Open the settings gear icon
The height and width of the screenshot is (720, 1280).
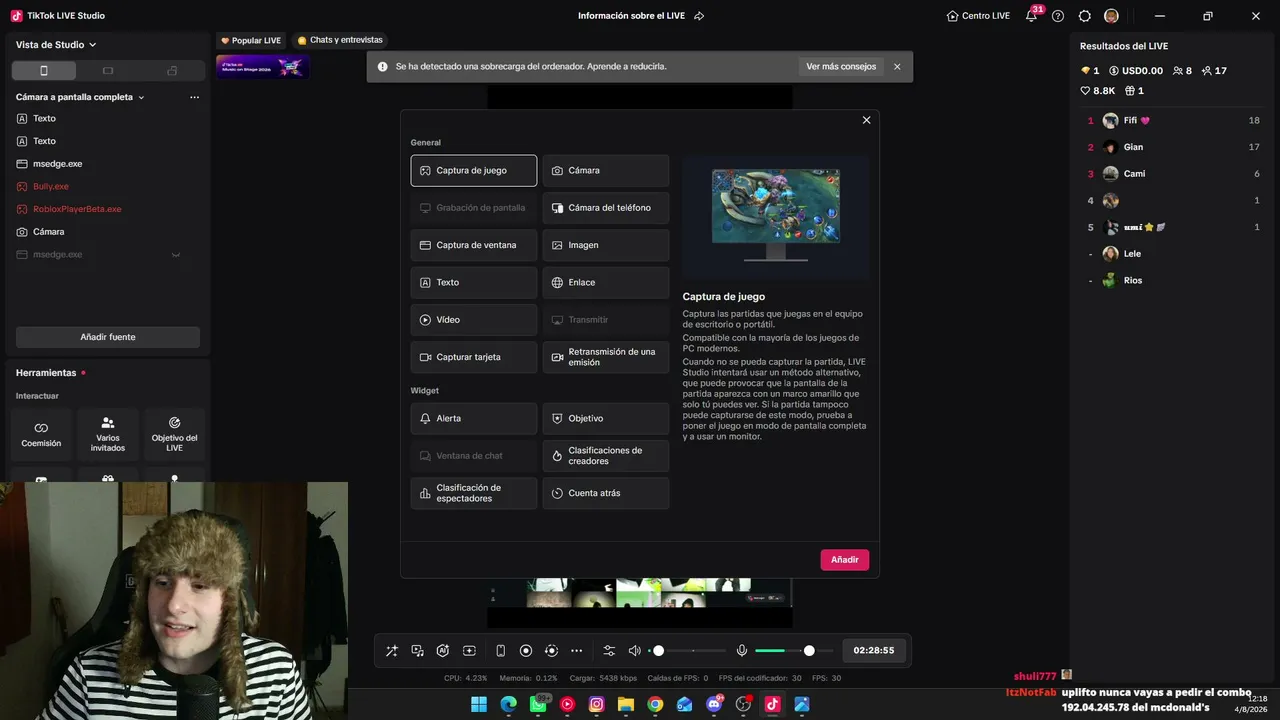(1085, 16)
